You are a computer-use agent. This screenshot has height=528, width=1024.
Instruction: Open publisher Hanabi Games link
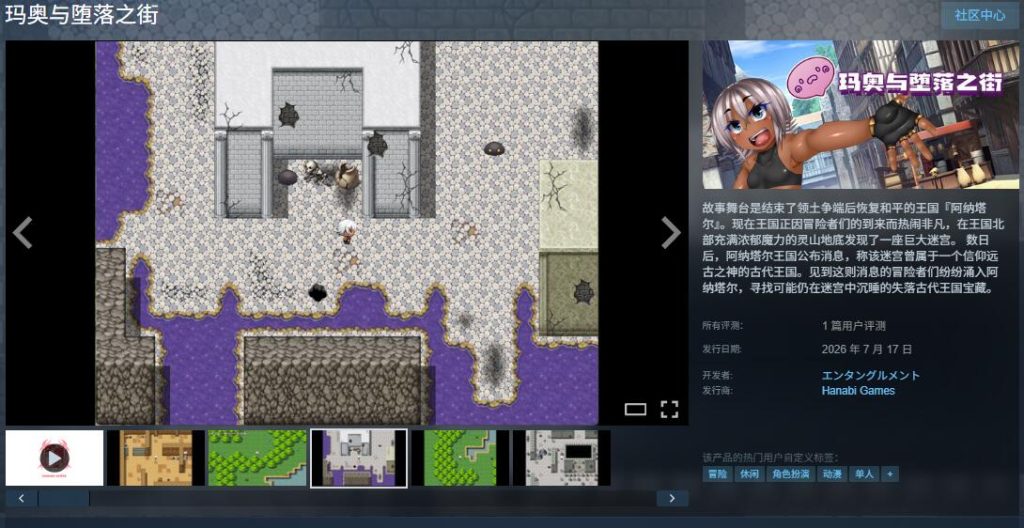(858, 391)
